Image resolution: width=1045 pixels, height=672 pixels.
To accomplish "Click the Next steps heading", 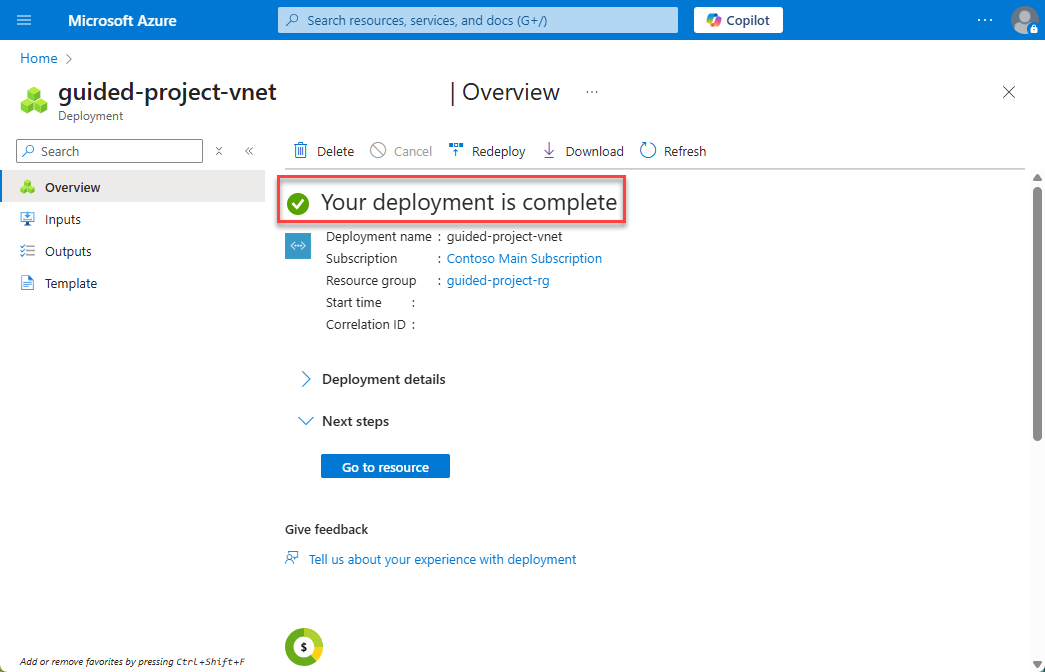I will tap(355, 421).
